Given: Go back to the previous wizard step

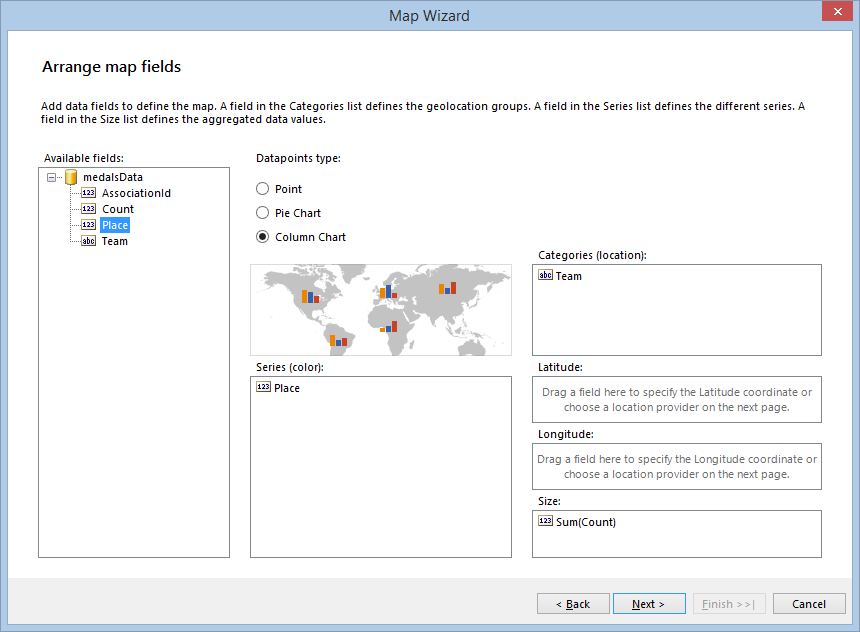Looking at the screenshot, I should pos(573,603).
